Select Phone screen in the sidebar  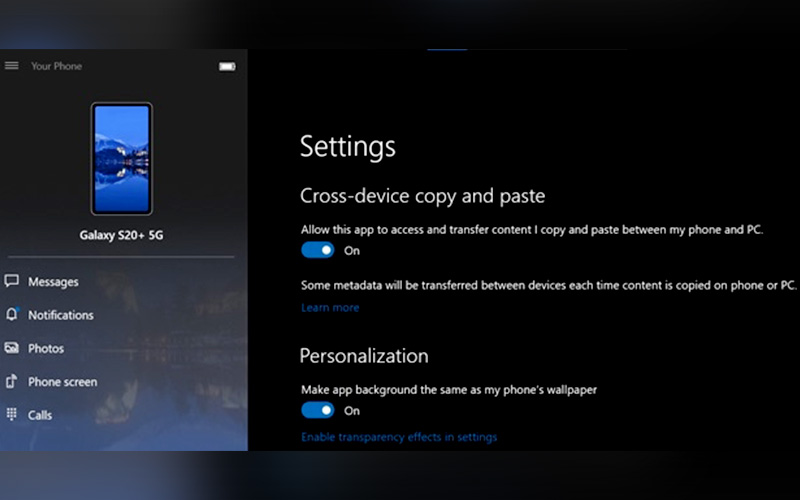62,382
